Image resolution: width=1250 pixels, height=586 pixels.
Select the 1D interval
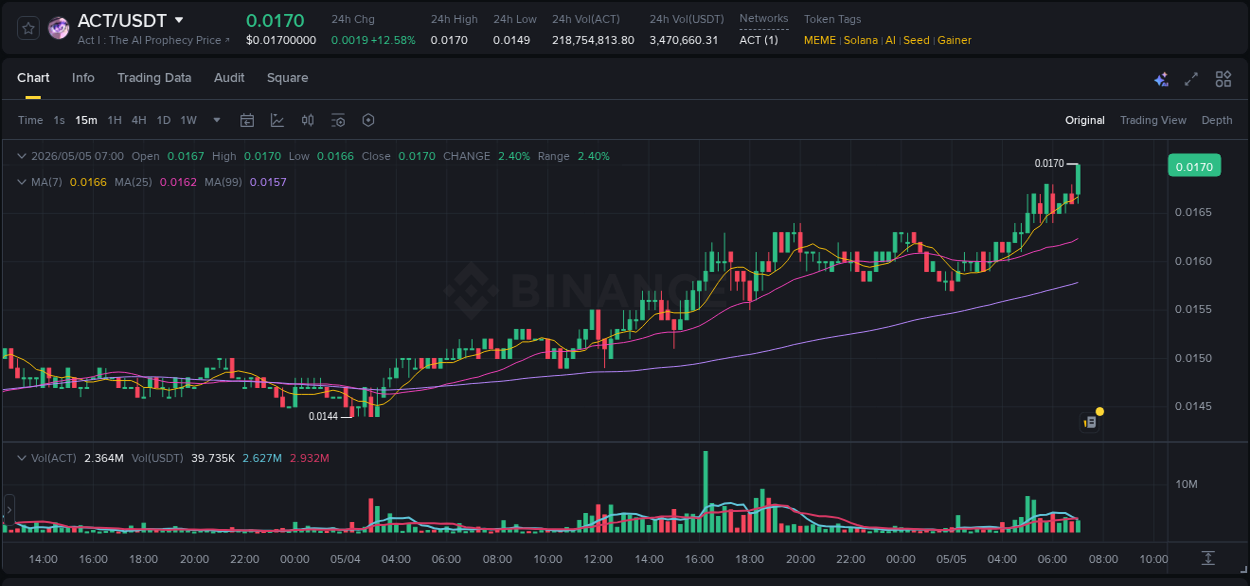coord(163,120)
